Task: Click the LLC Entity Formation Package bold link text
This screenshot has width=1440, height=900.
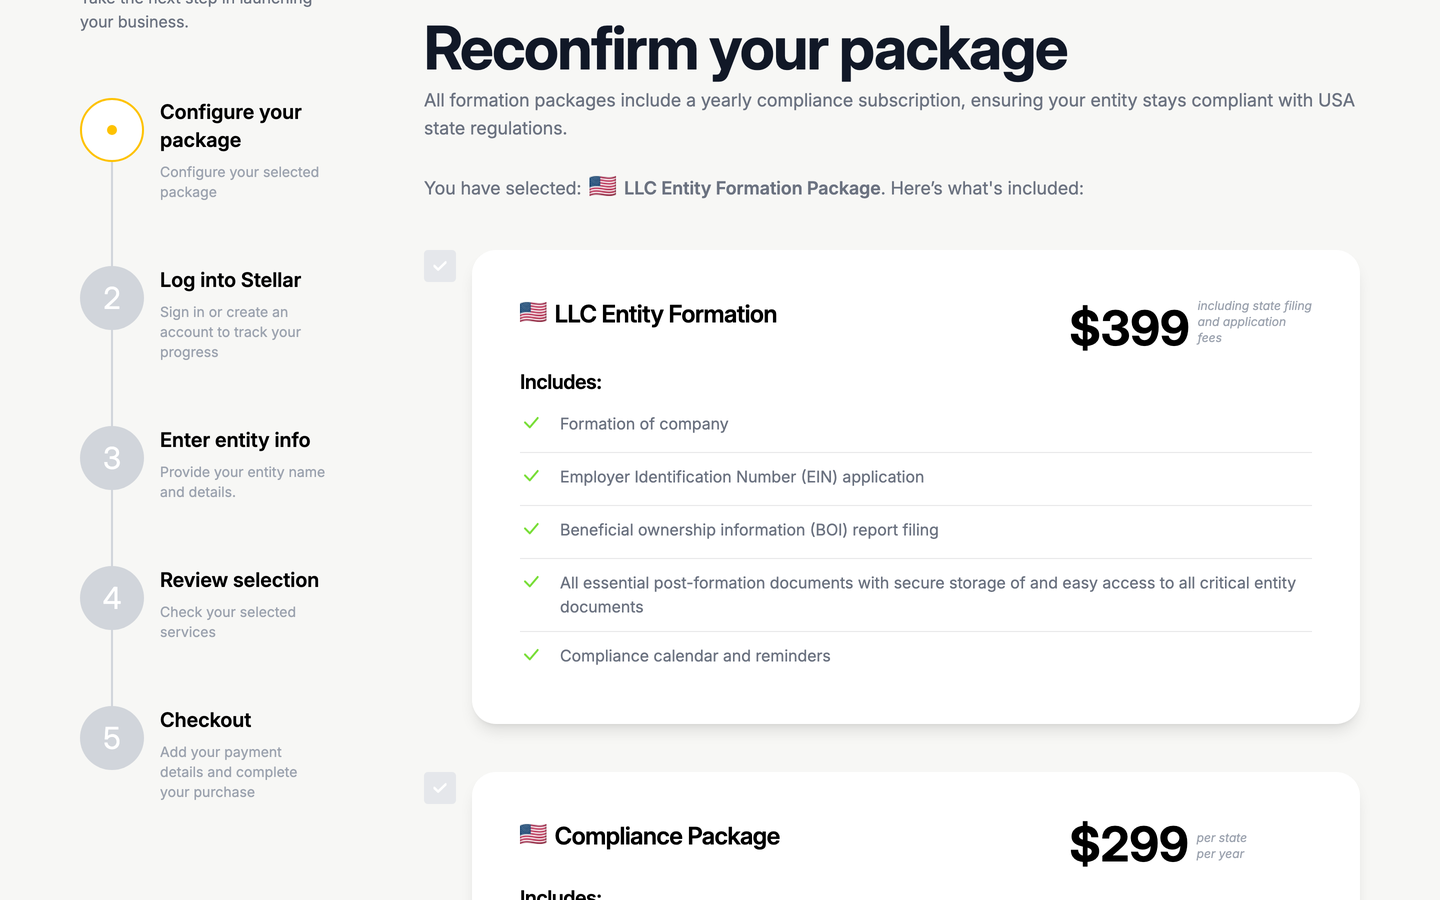Action: (752, 188)
